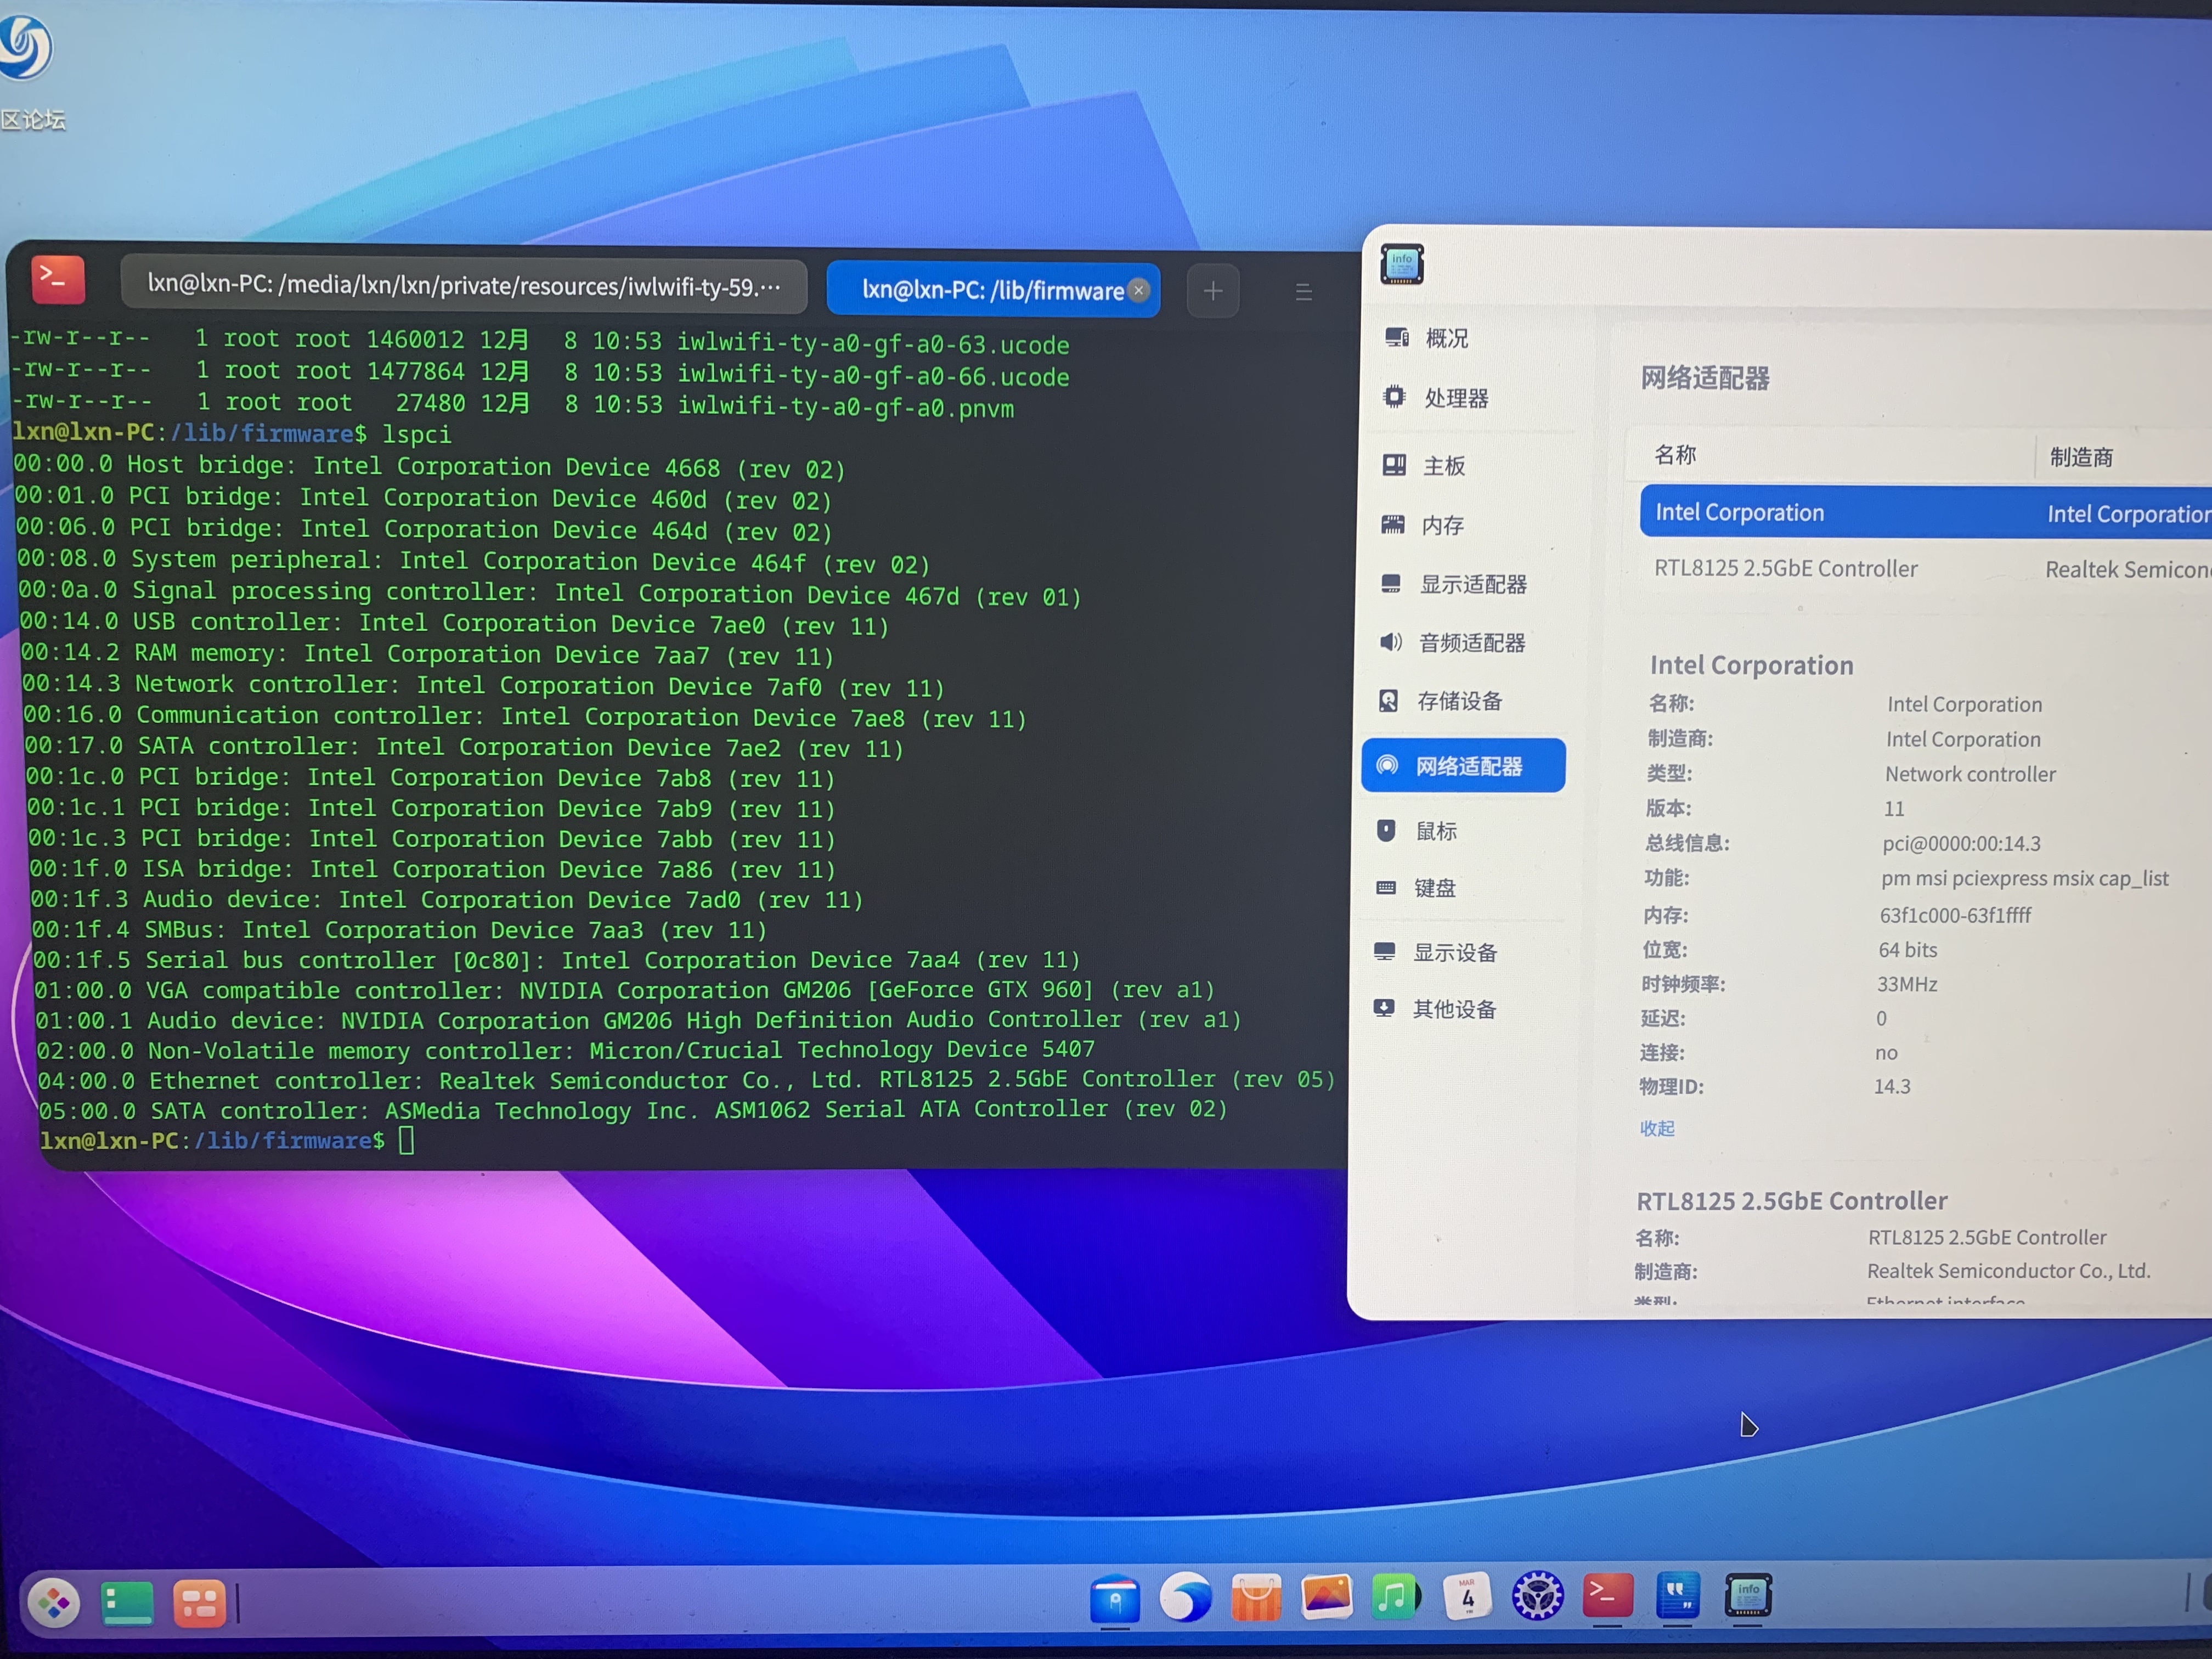Open 音频适配器 audio adapter section
Viewport: 2212px width, 1659px height.
[x=1471, y=643]
